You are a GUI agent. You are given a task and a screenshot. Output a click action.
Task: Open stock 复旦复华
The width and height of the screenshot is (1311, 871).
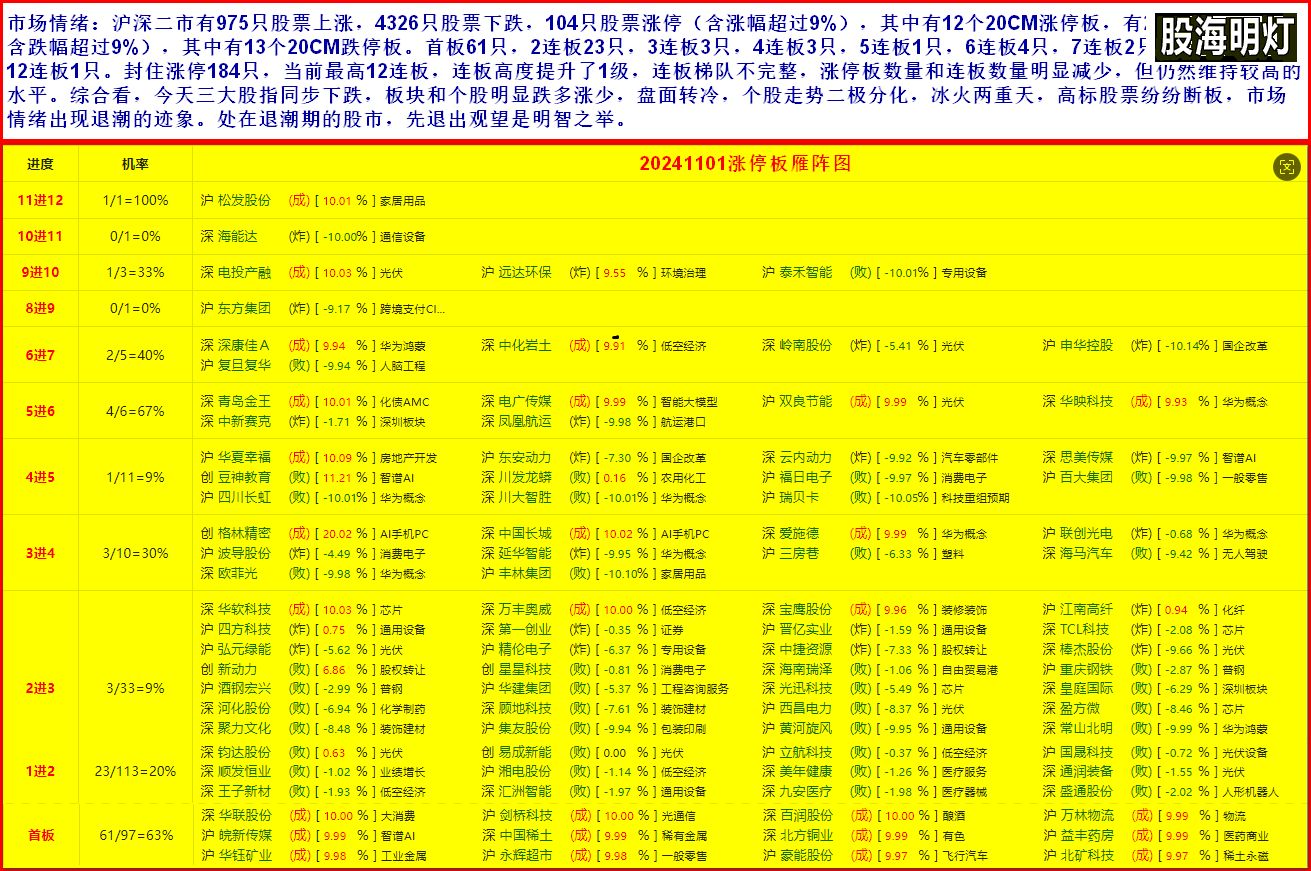pyautogui.click(x=244, y=365)
